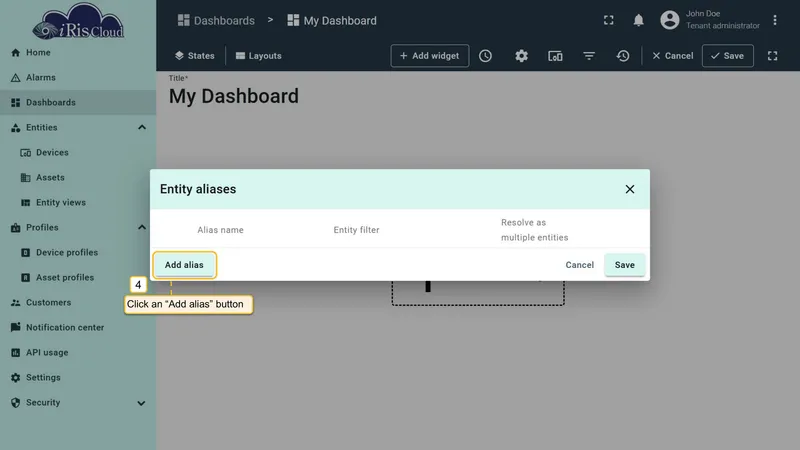Cancel the Entity aliases dialog
This screenshot has width=800, height=450.
point(580,265)
